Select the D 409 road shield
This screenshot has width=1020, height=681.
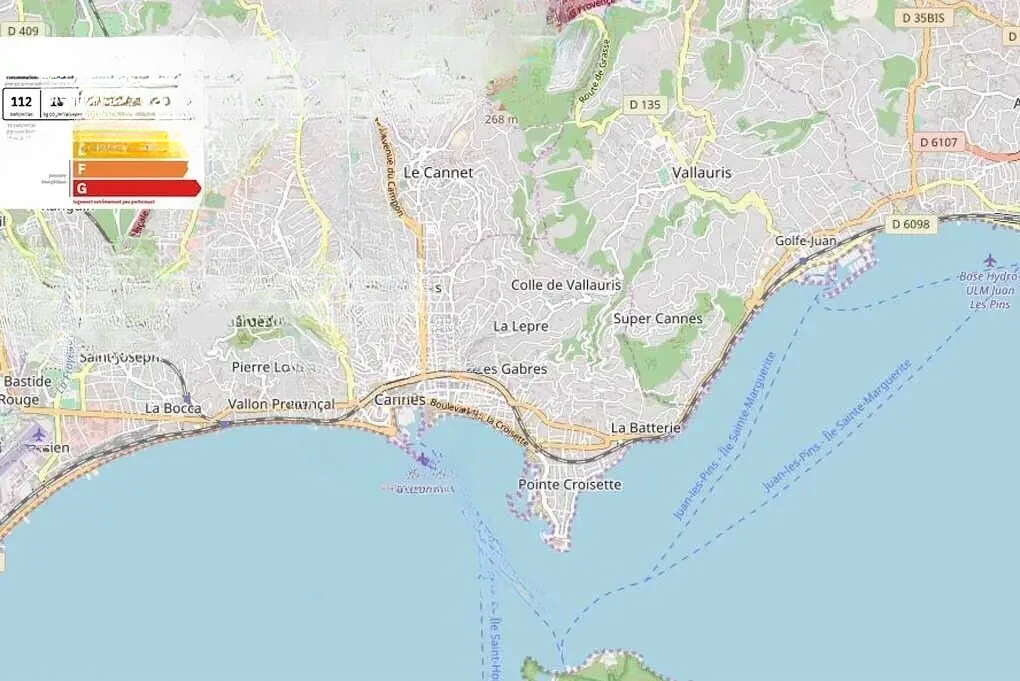pyautogui.click(x=23, y=31)
